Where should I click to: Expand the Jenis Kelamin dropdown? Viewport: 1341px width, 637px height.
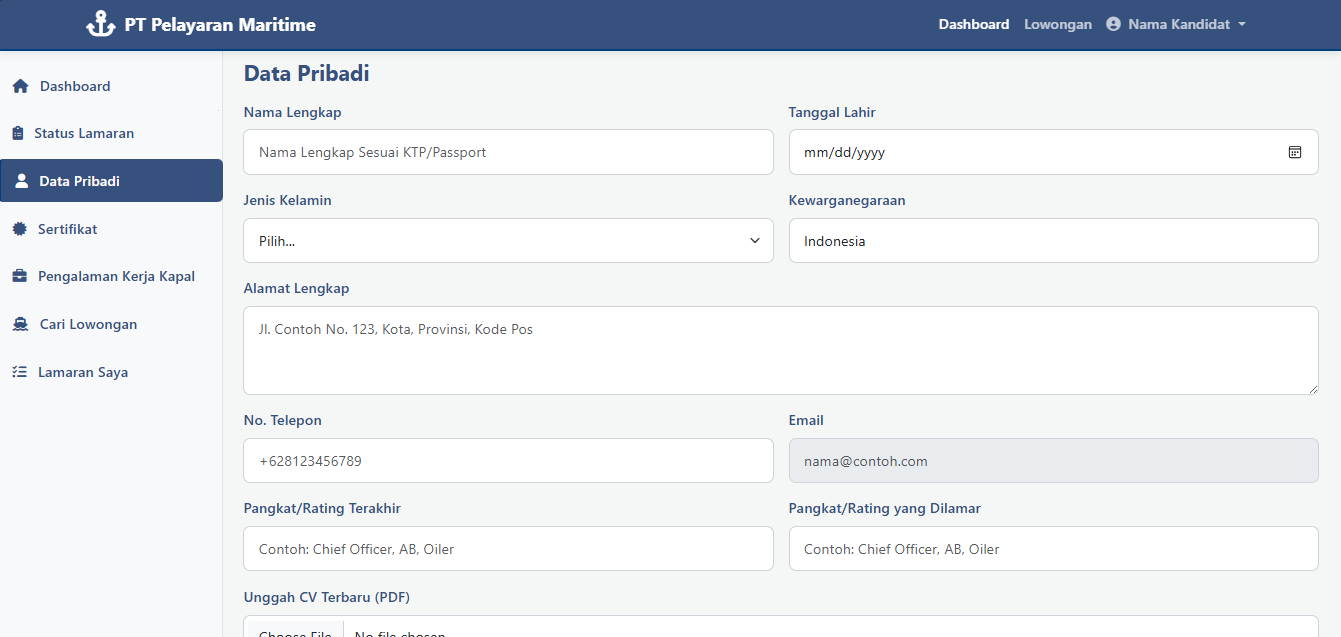point(508,241)
